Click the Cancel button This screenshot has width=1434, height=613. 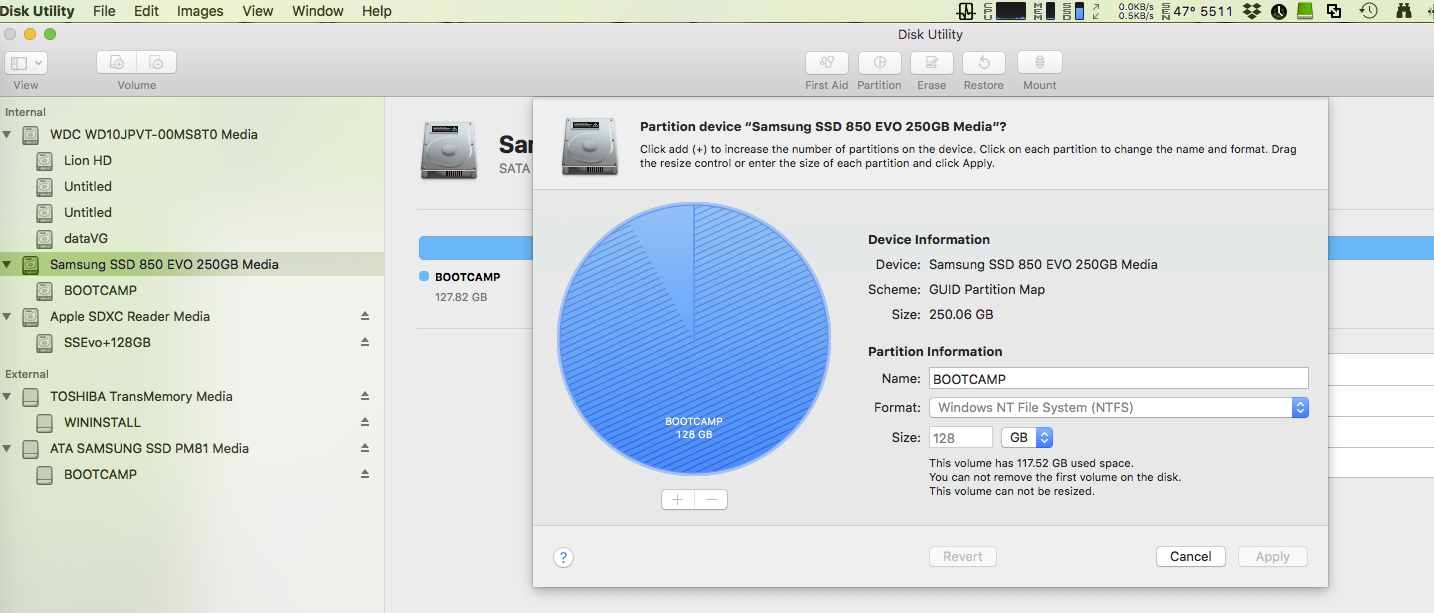1191,557
